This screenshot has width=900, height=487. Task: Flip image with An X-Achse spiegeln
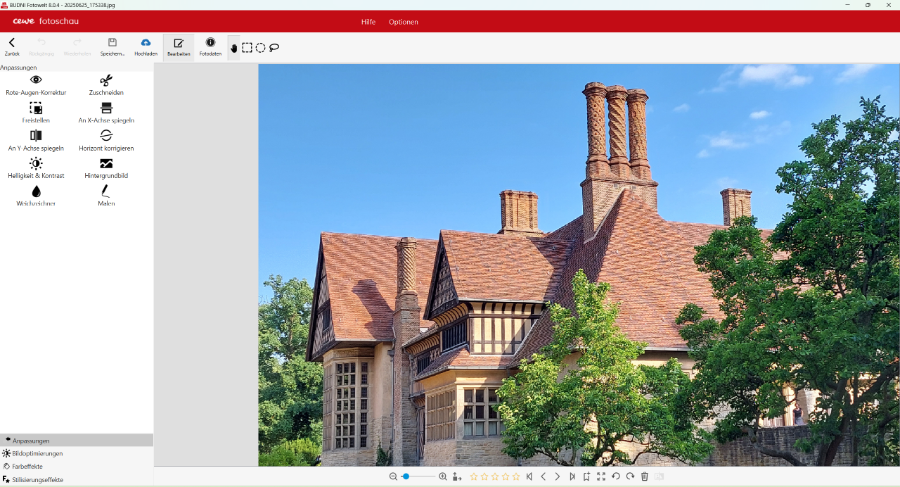(x=106, y=112)
